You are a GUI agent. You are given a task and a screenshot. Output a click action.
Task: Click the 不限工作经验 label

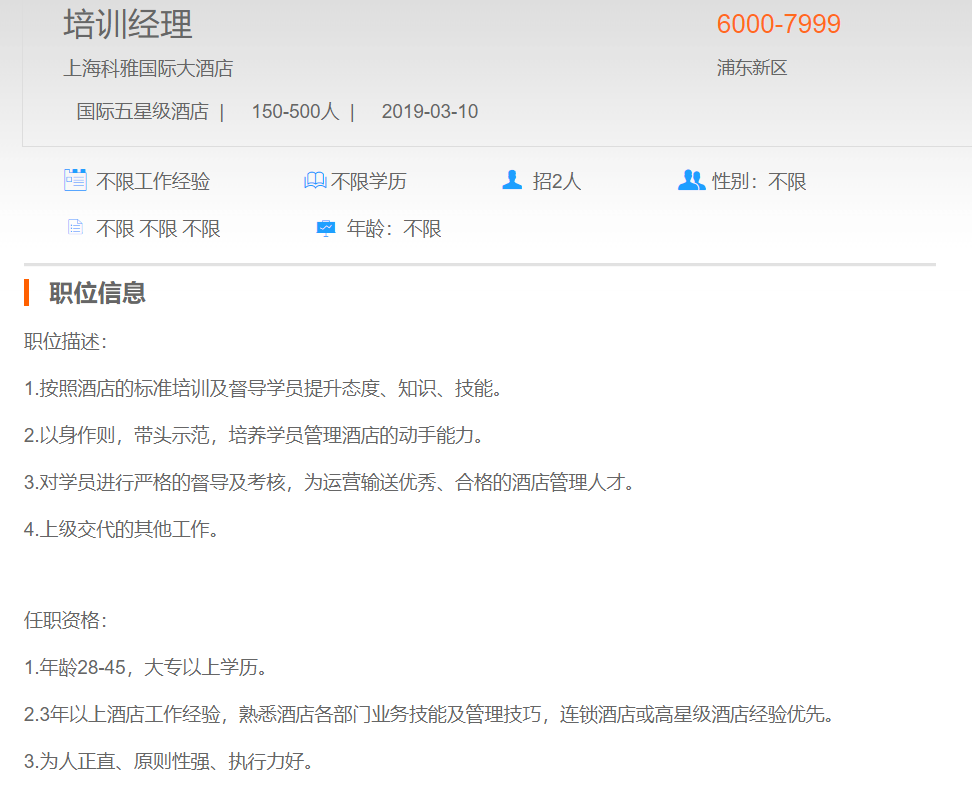point(153,182)
